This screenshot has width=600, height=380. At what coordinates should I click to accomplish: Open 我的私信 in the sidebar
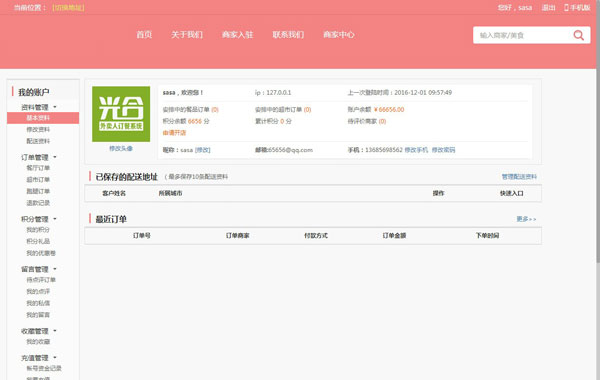38,303
